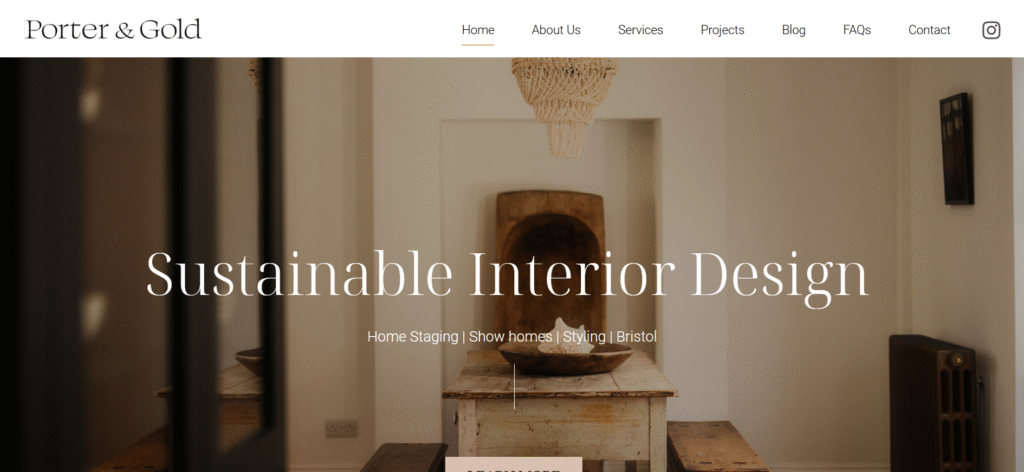Click the 'Show homes' text in subtitle
Screen dimensions: 1024x472
pos(510,337)
